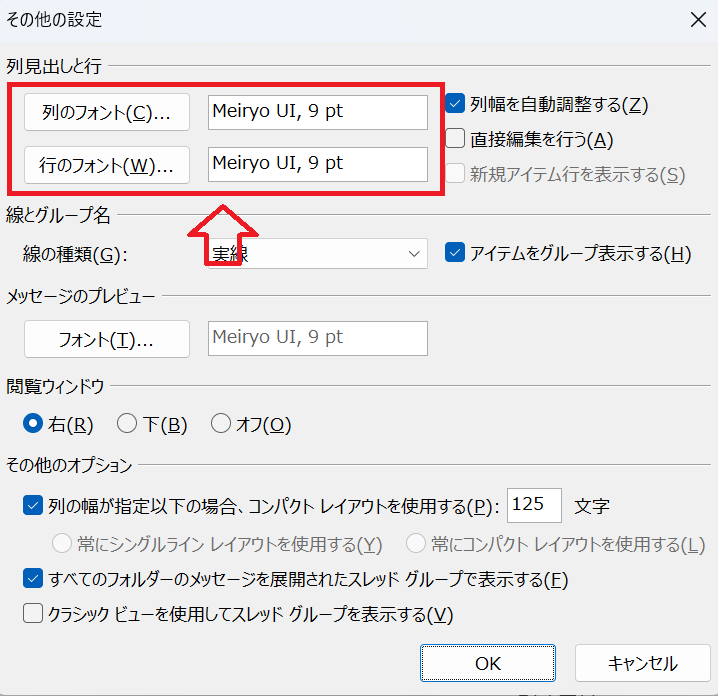
Task: Click the 閲覧ウィンドウ section heading
Action: point(55,386)
